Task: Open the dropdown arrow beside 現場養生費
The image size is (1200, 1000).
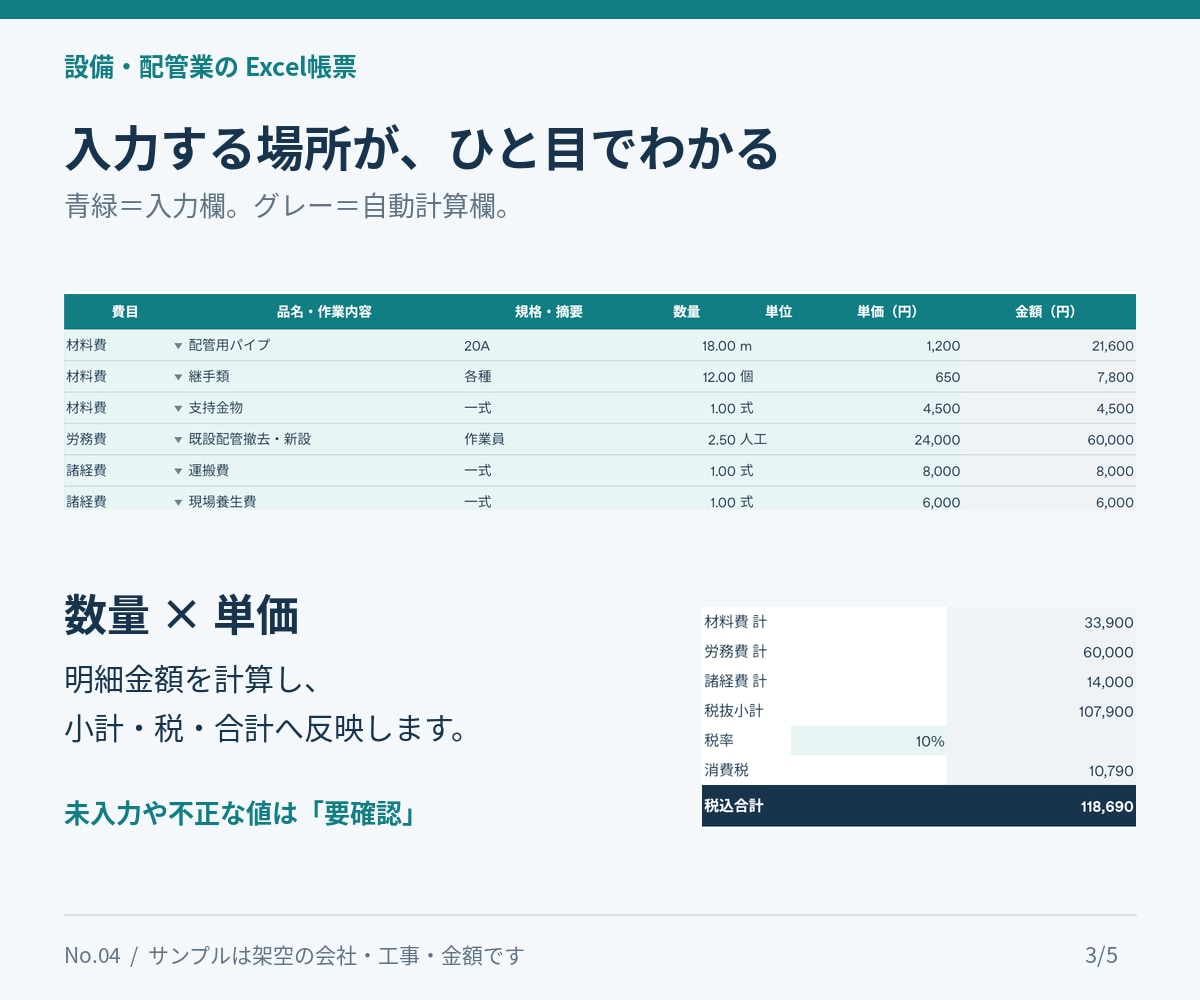Action: 178,502
